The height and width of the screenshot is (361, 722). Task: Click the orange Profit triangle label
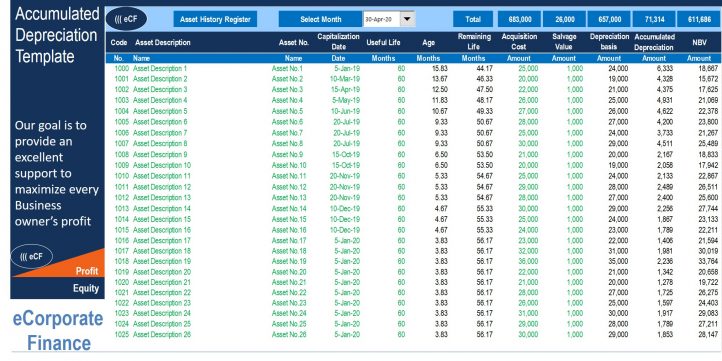pos(87,271)
